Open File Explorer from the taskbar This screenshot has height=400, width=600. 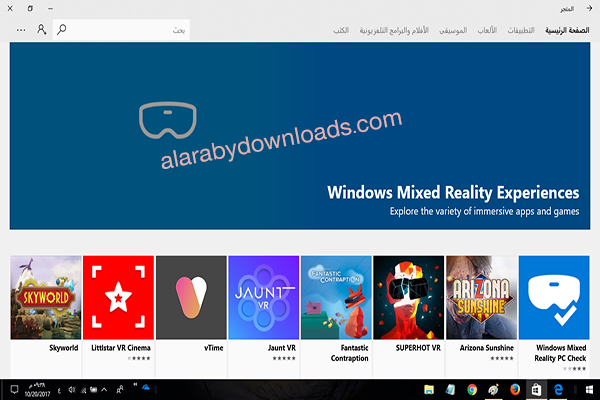429,390
